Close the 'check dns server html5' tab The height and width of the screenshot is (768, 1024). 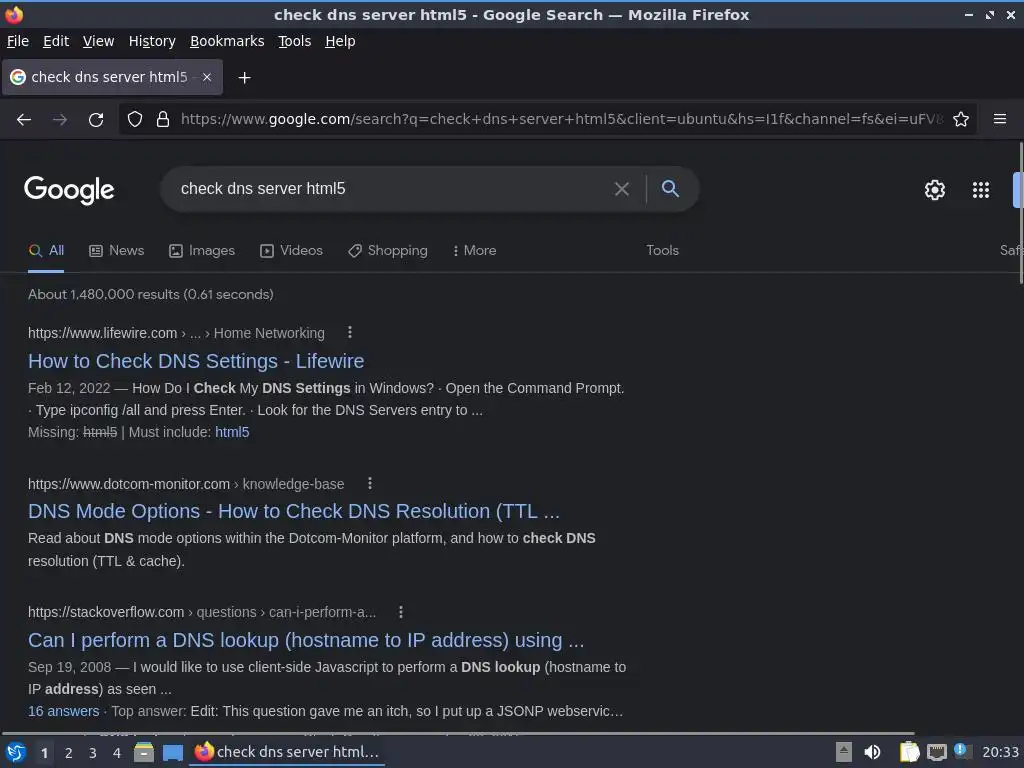coord(207,77)
